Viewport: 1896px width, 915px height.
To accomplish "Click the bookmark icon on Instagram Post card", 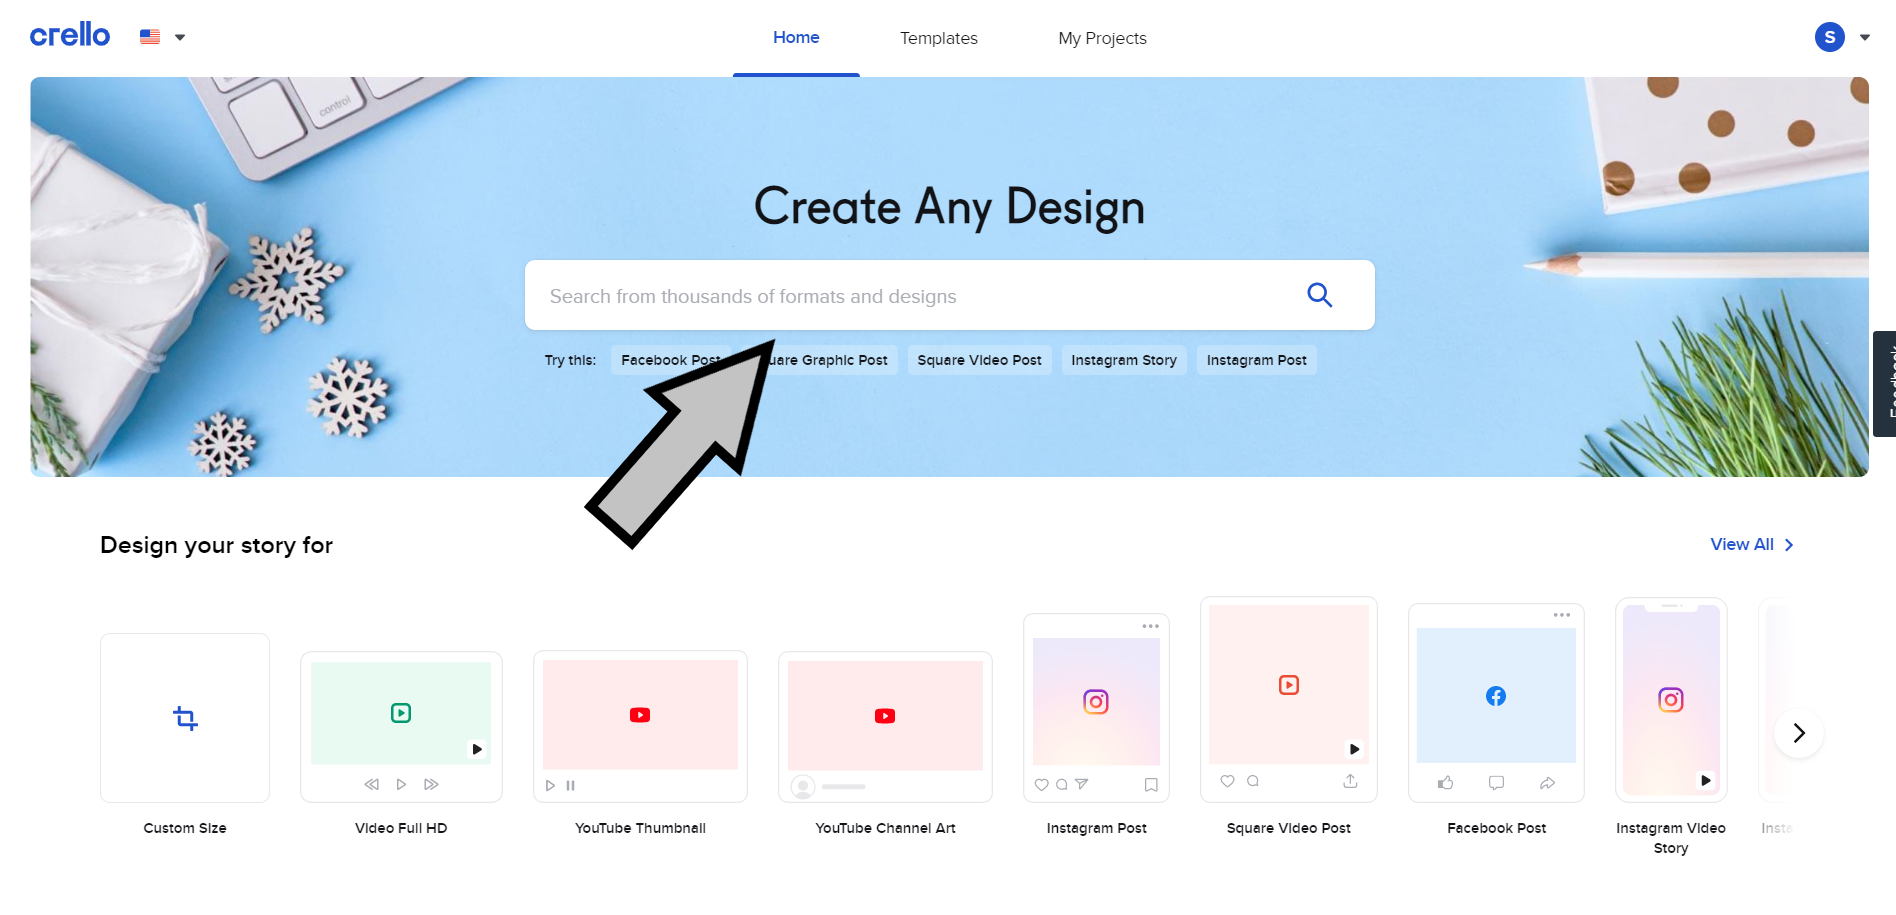I will pyautogui.click(x=1151, y=785).
